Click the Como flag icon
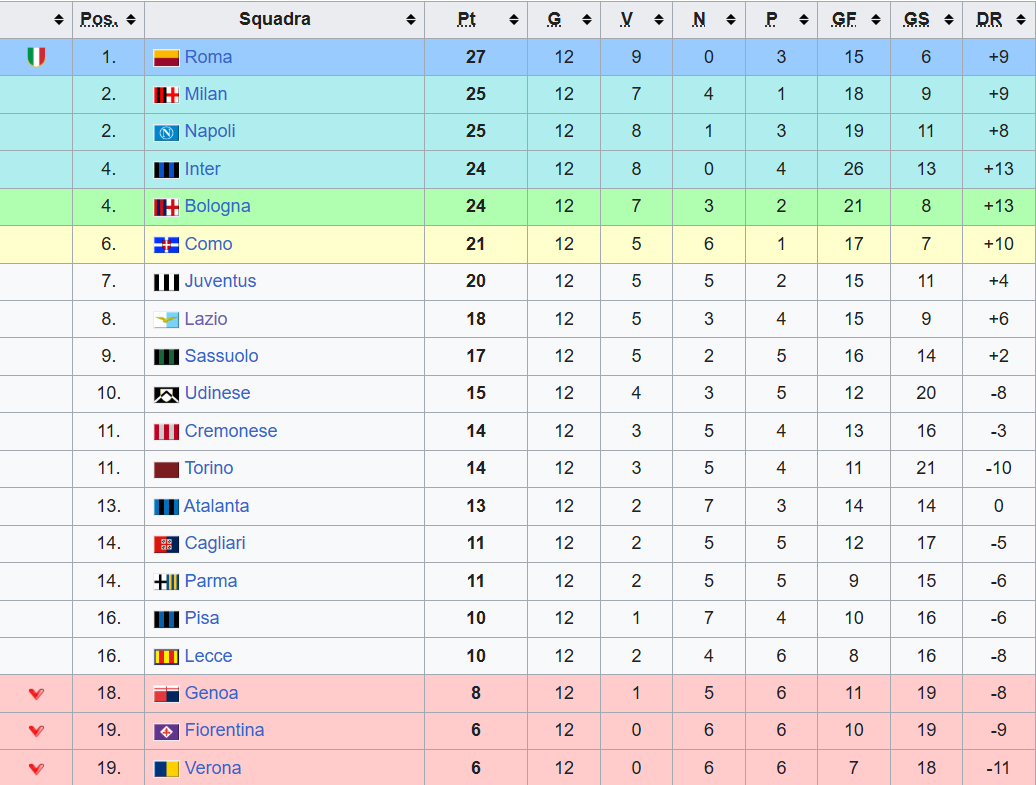Screen dimensions: 1036x785 point(166,245)
